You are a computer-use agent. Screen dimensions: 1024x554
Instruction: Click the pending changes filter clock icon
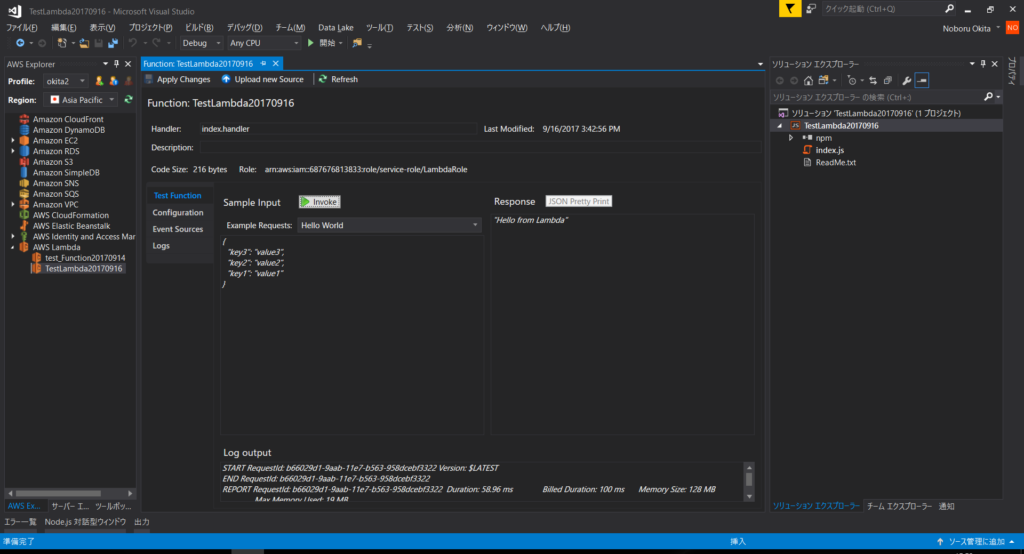[x=852, y=80]
